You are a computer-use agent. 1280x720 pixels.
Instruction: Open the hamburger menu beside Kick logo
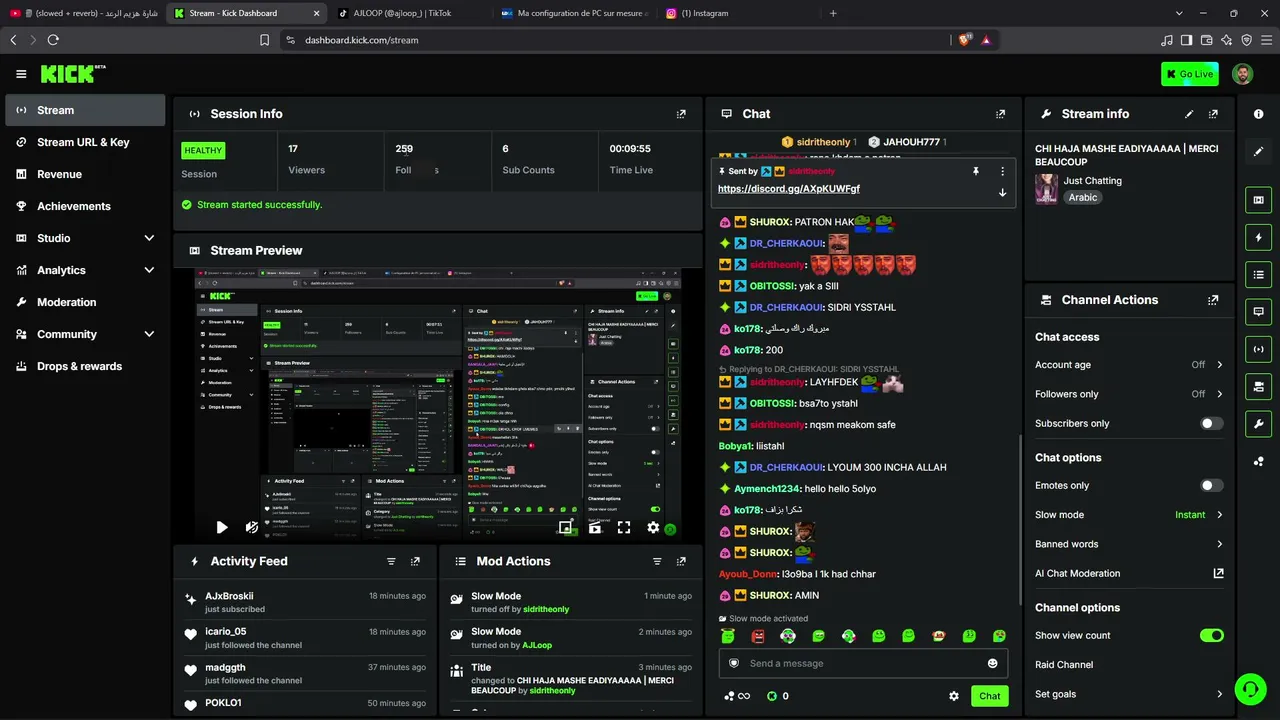[21, 74]
